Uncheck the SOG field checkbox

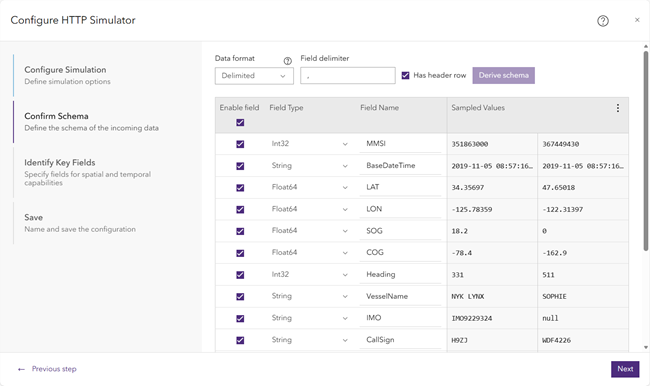click(240, 231)
